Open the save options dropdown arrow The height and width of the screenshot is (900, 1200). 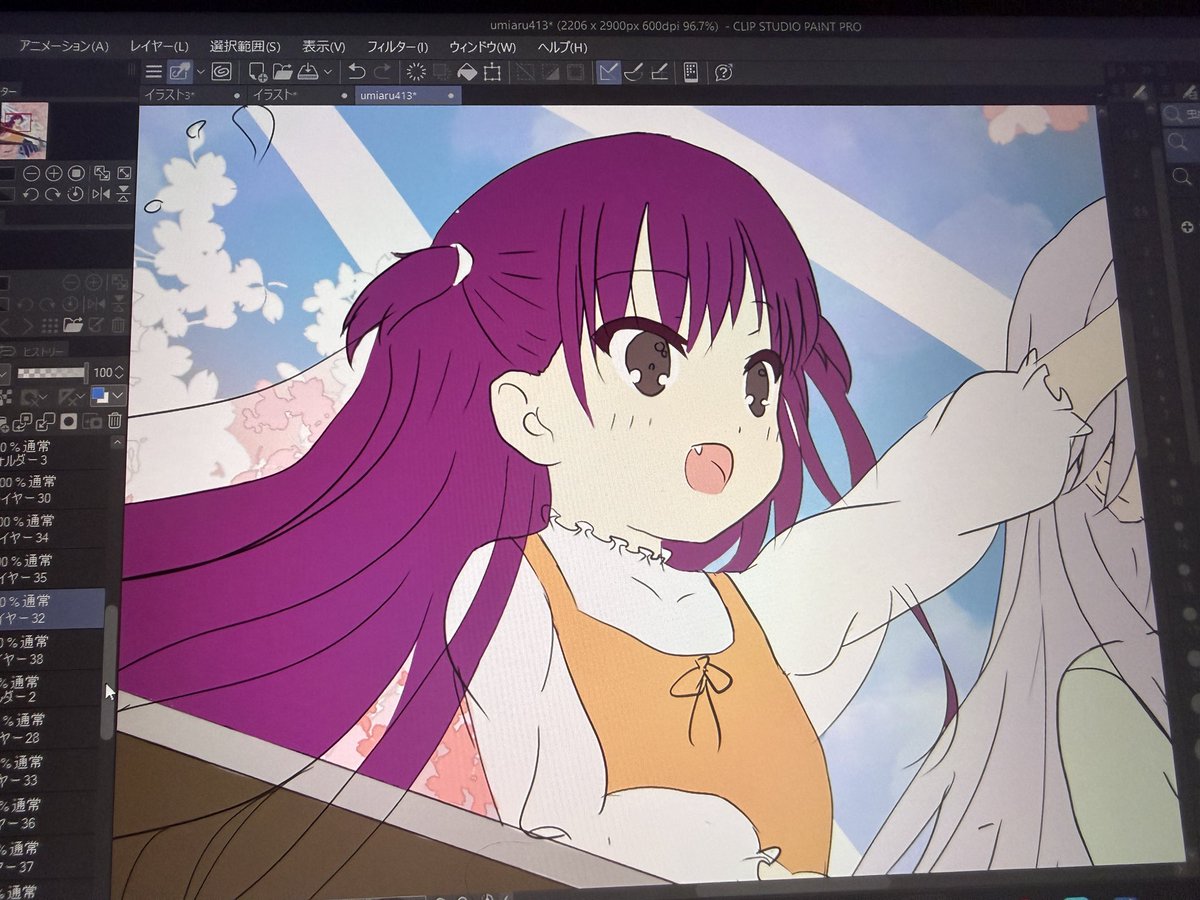pos(328,72)
